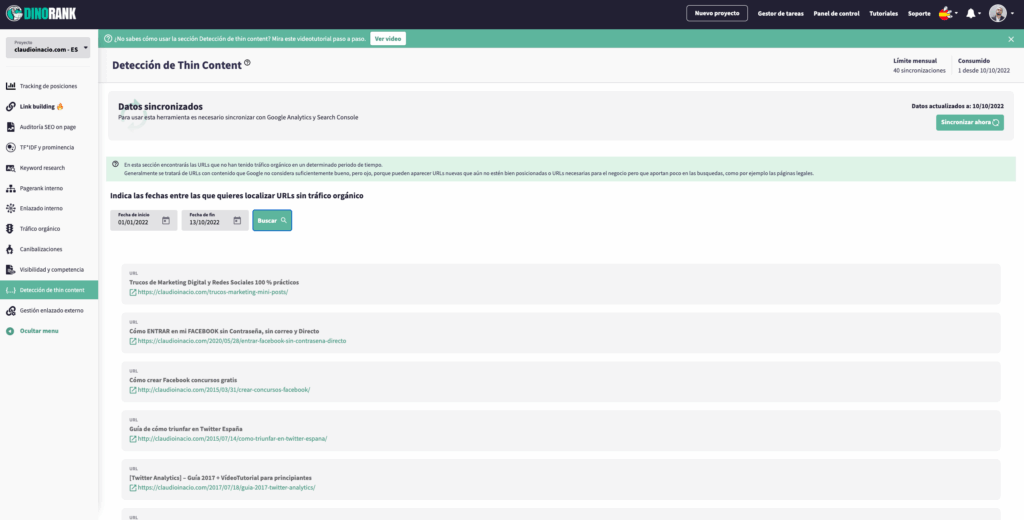Click the Pagerank interno hierarchy icon
Image resolution: width=1024 pixels, height=520 pixels.
[10, 188]
